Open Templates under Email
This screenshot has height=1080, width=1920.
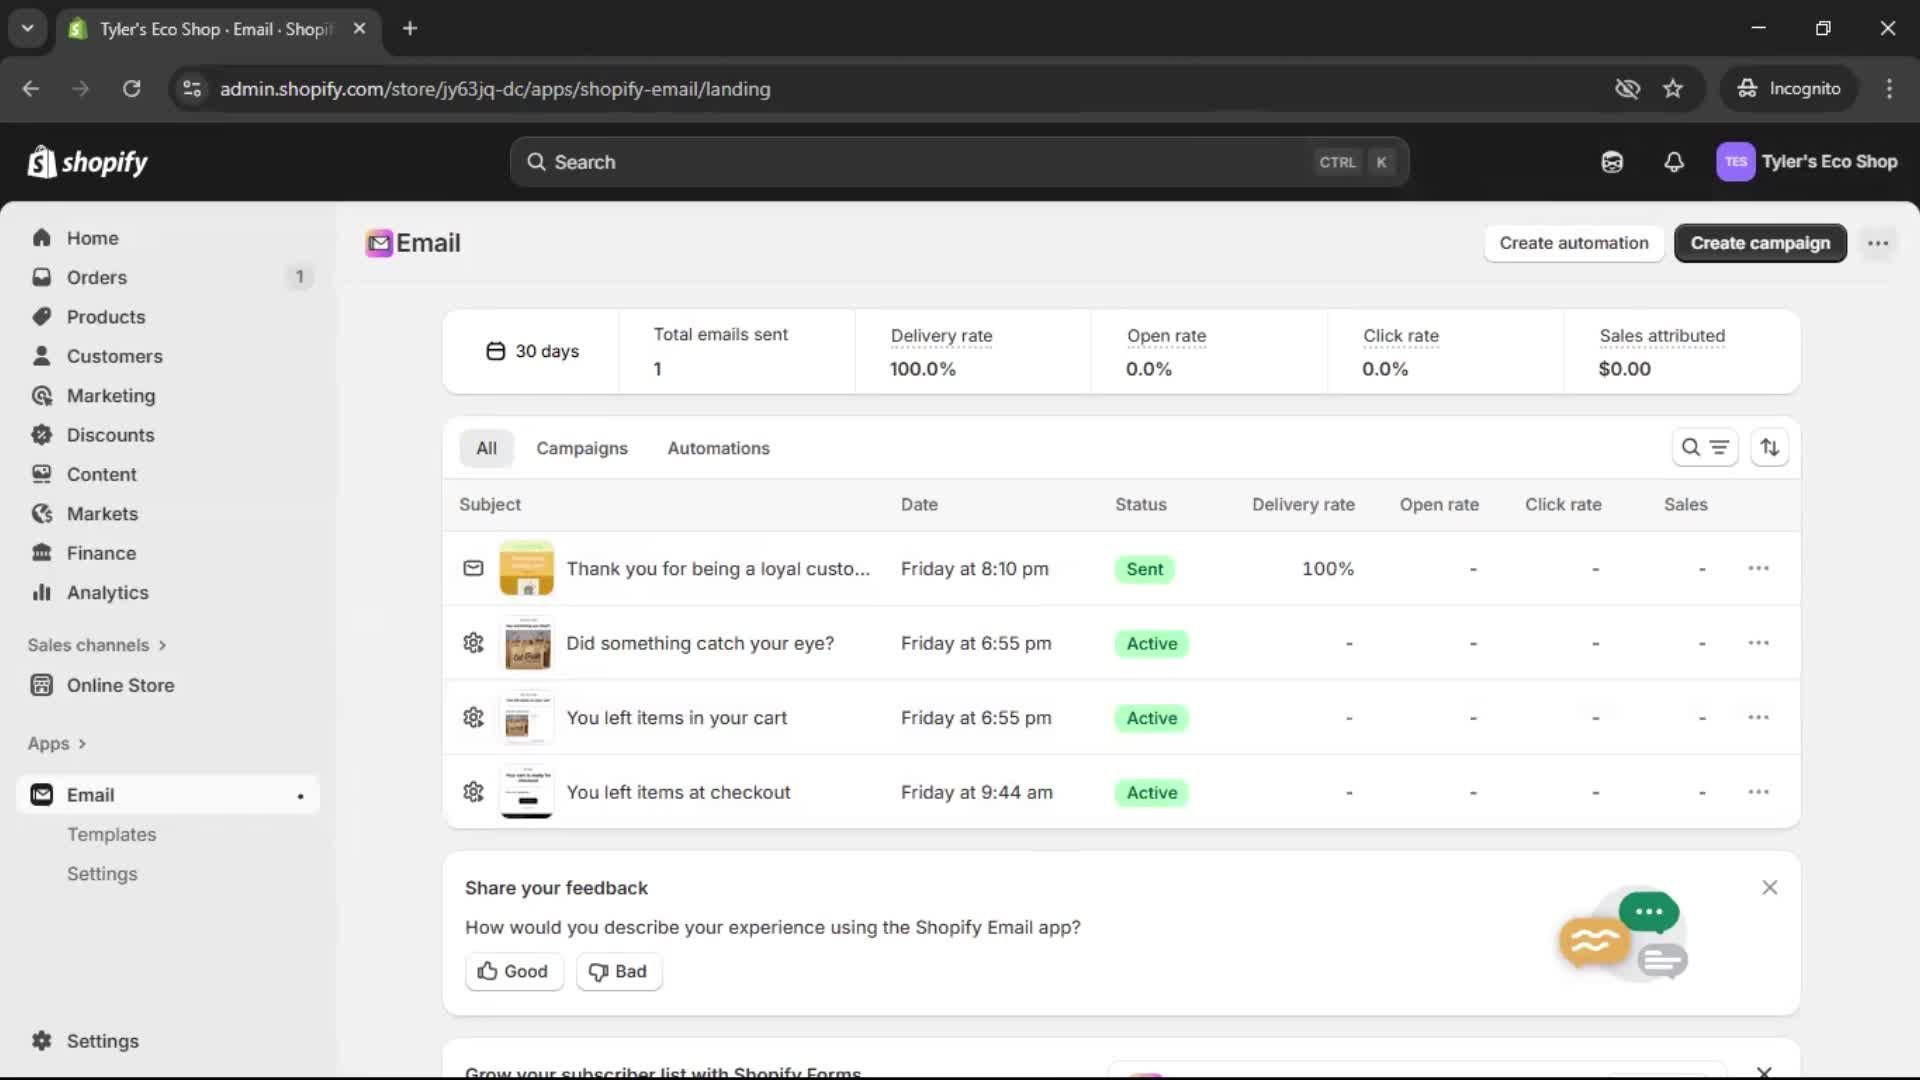tap(111, 834)
